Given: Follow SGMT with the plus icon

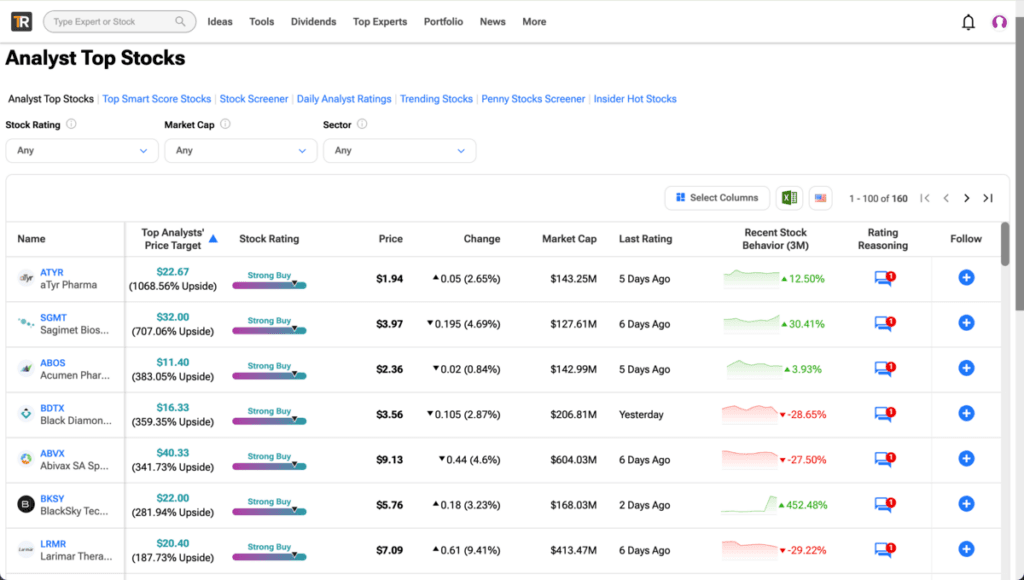Looking at the screenshot, I should [x=967, y=323].
